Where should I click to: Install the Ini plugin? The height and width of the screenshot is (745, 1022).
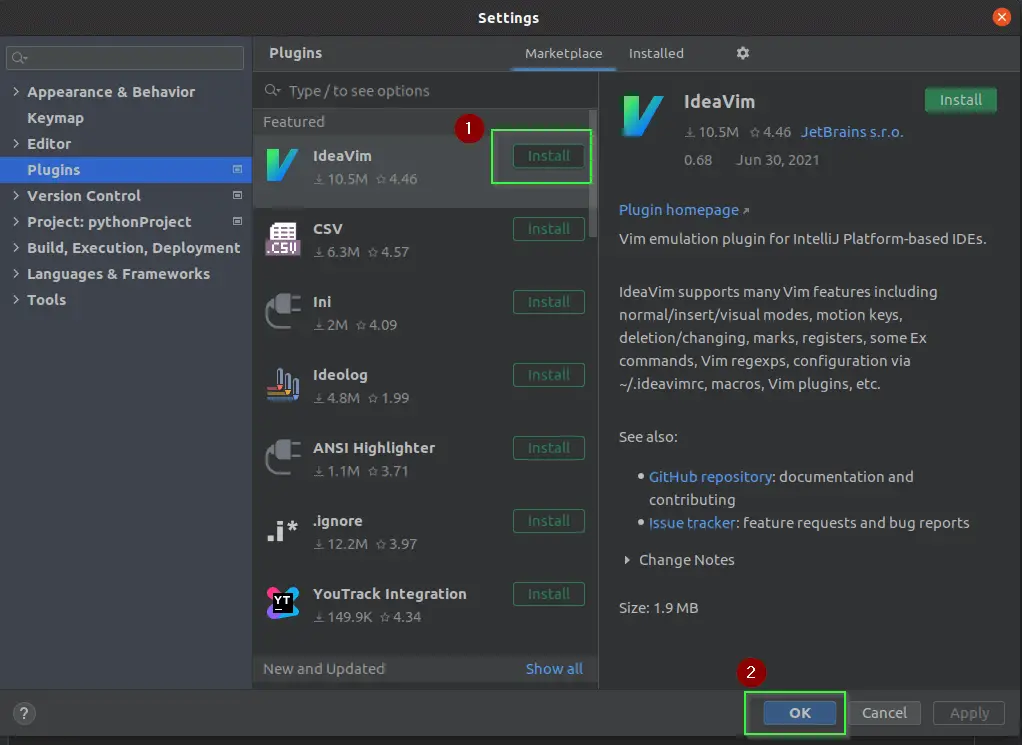(549, 302)
